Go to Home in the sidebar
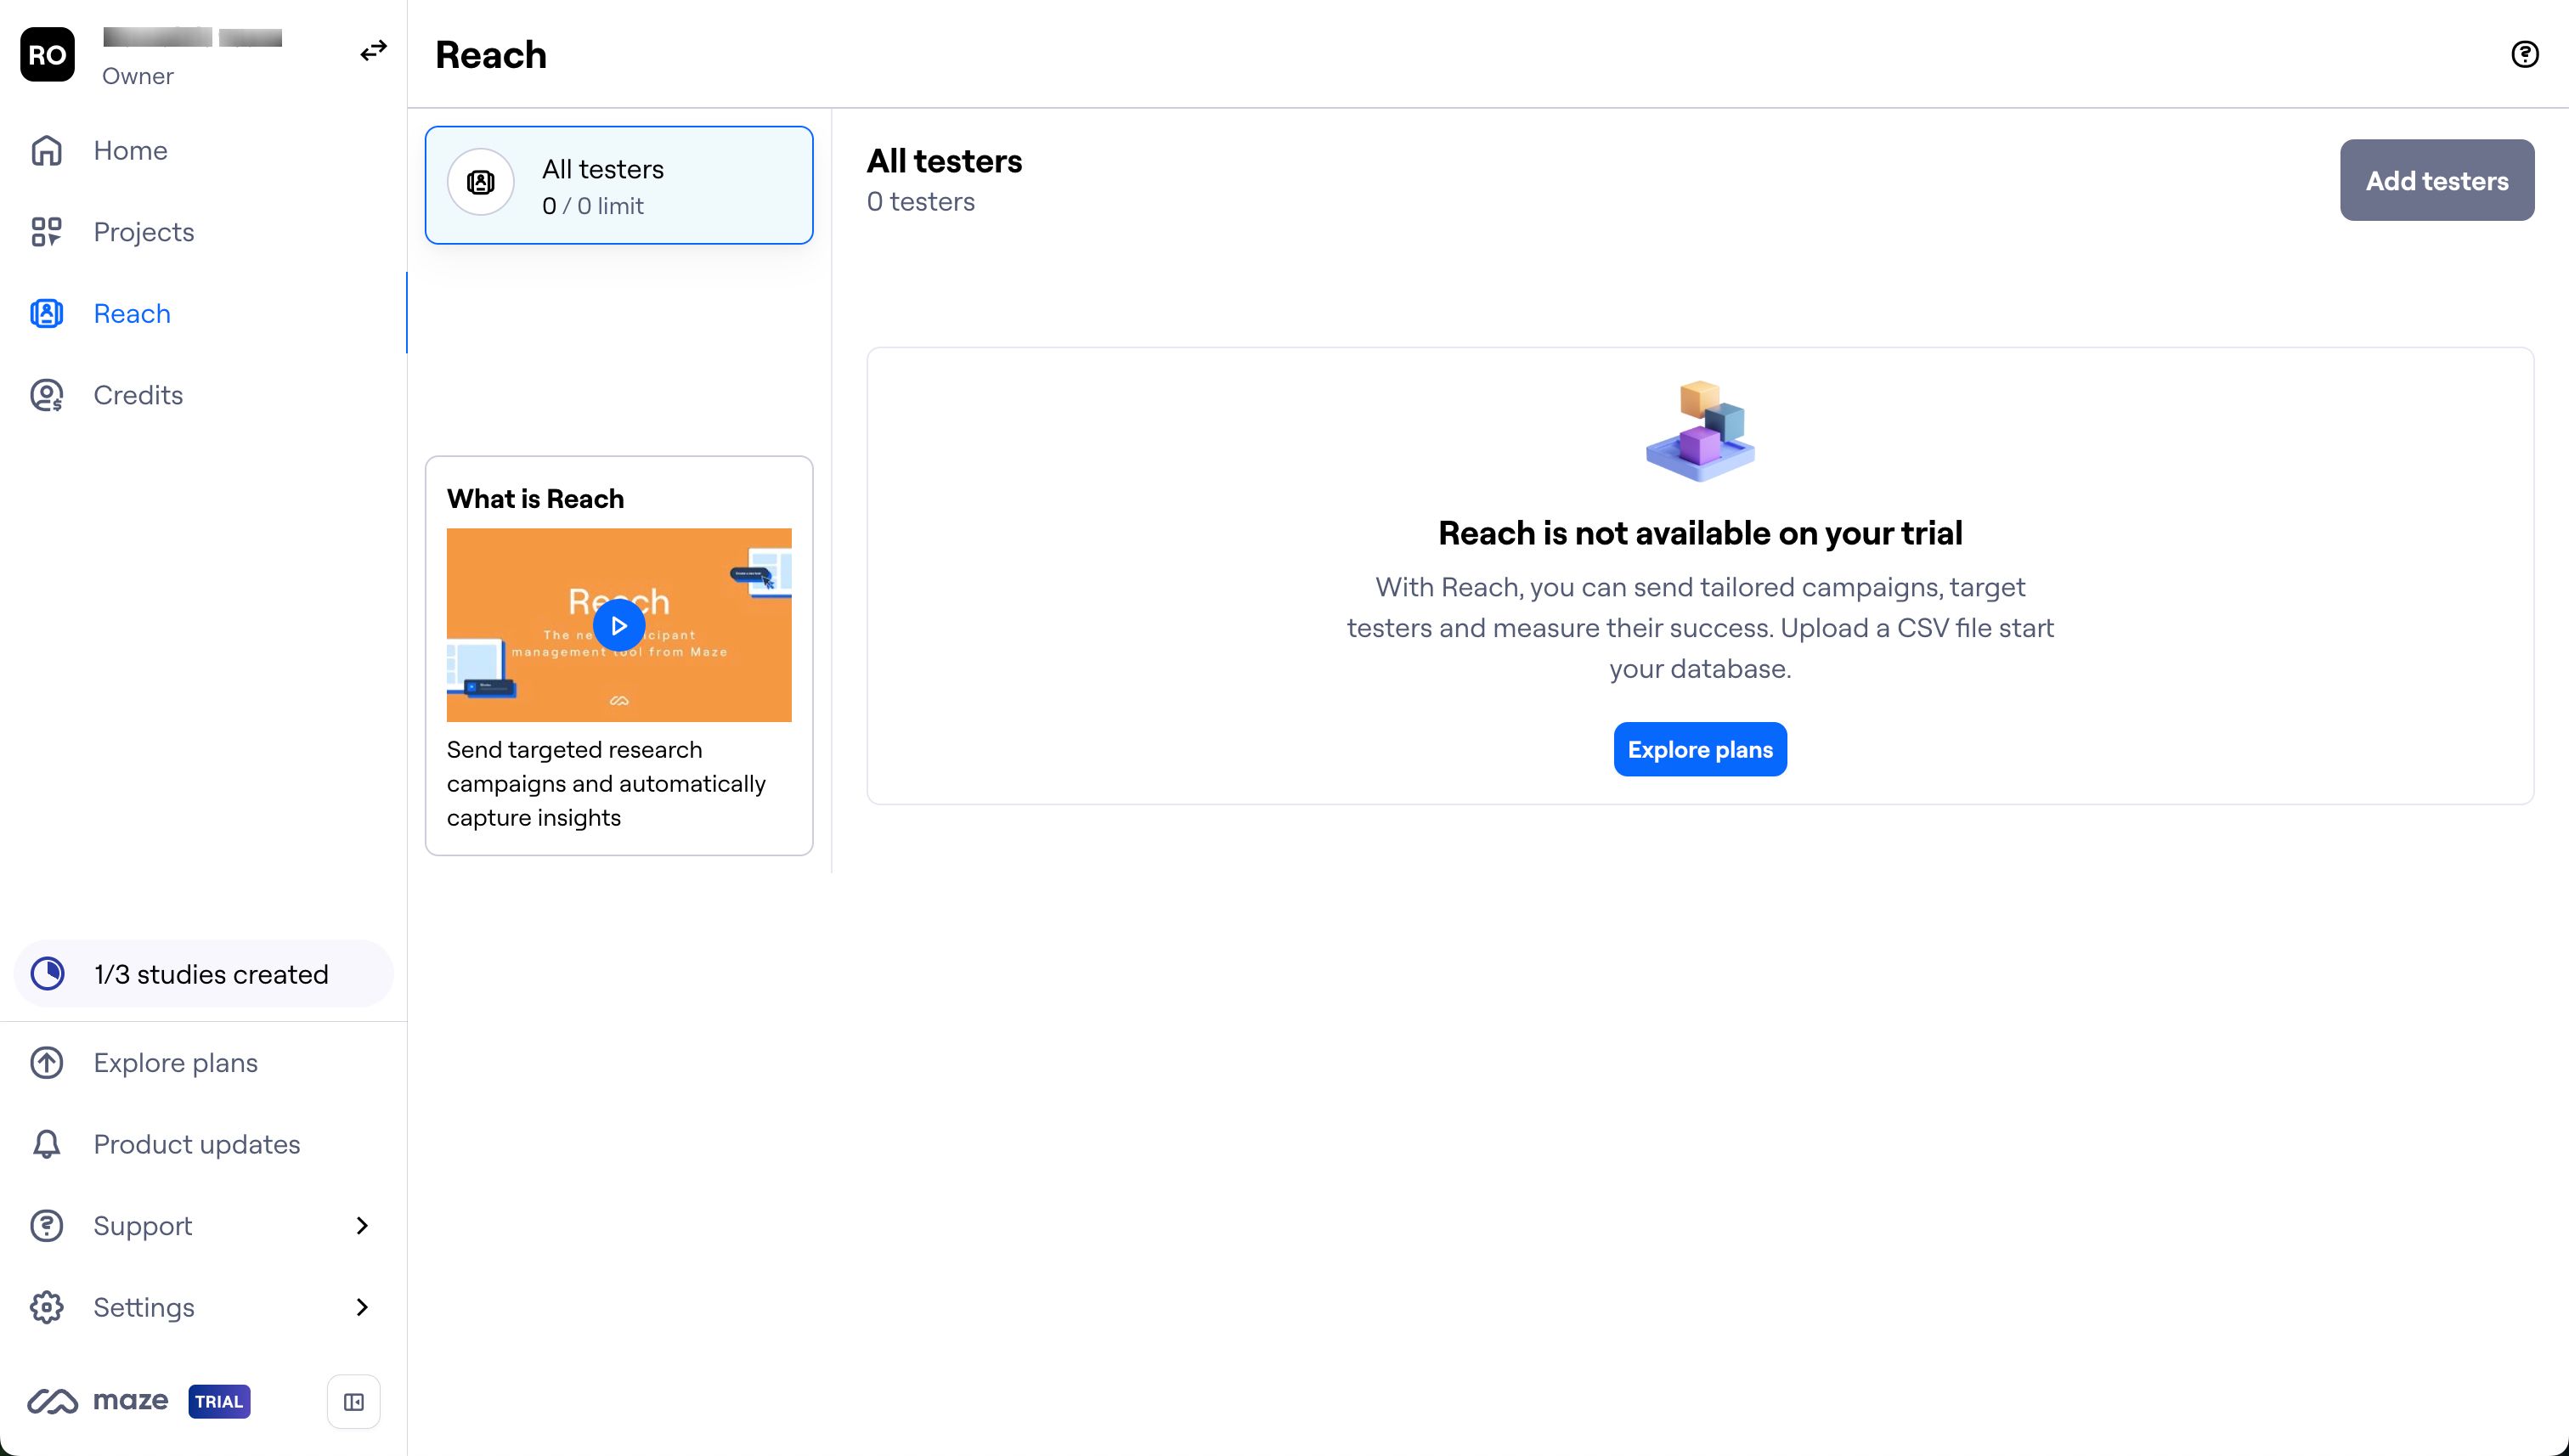This screenshot has height=1456, width=2569. click(x=203, y=150)
